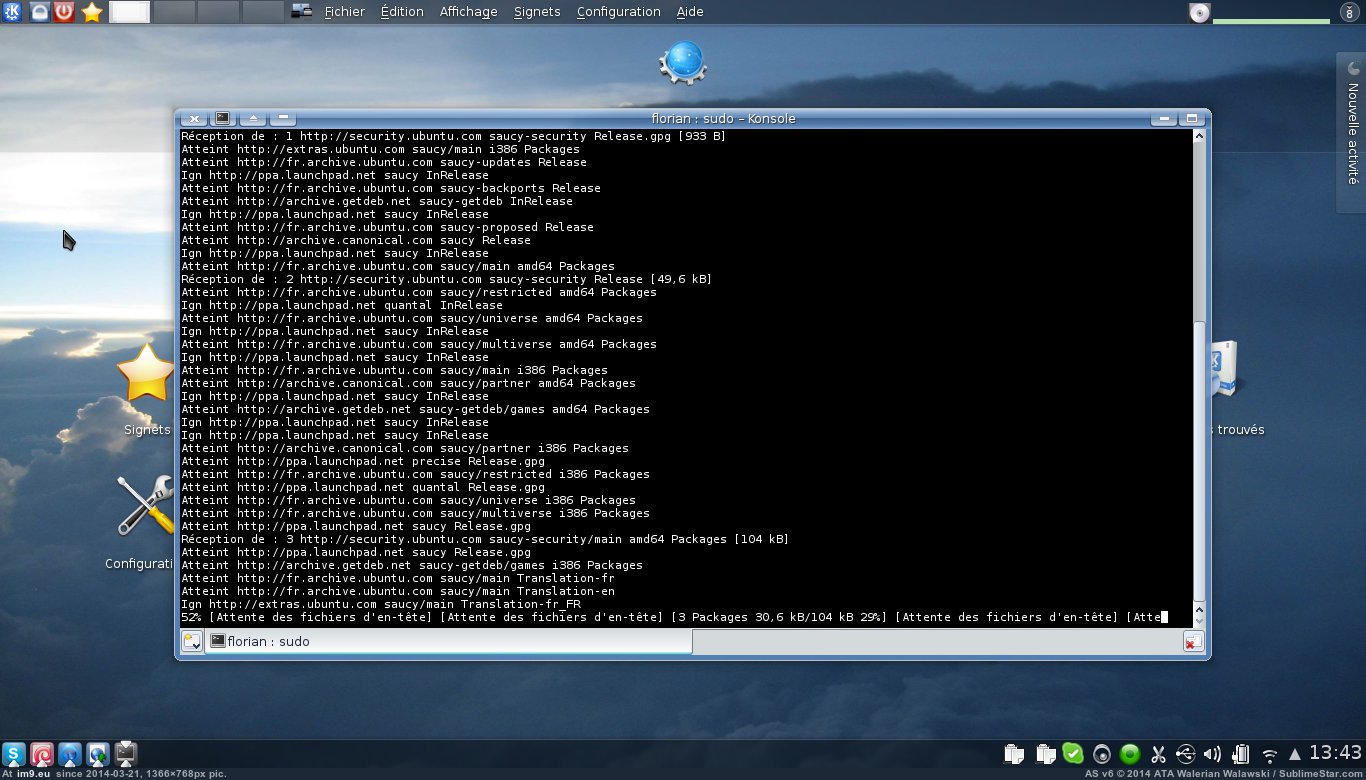Open the Skype icon in the taskbar
Screen dimensions: 1366x780
pos(14,754)
